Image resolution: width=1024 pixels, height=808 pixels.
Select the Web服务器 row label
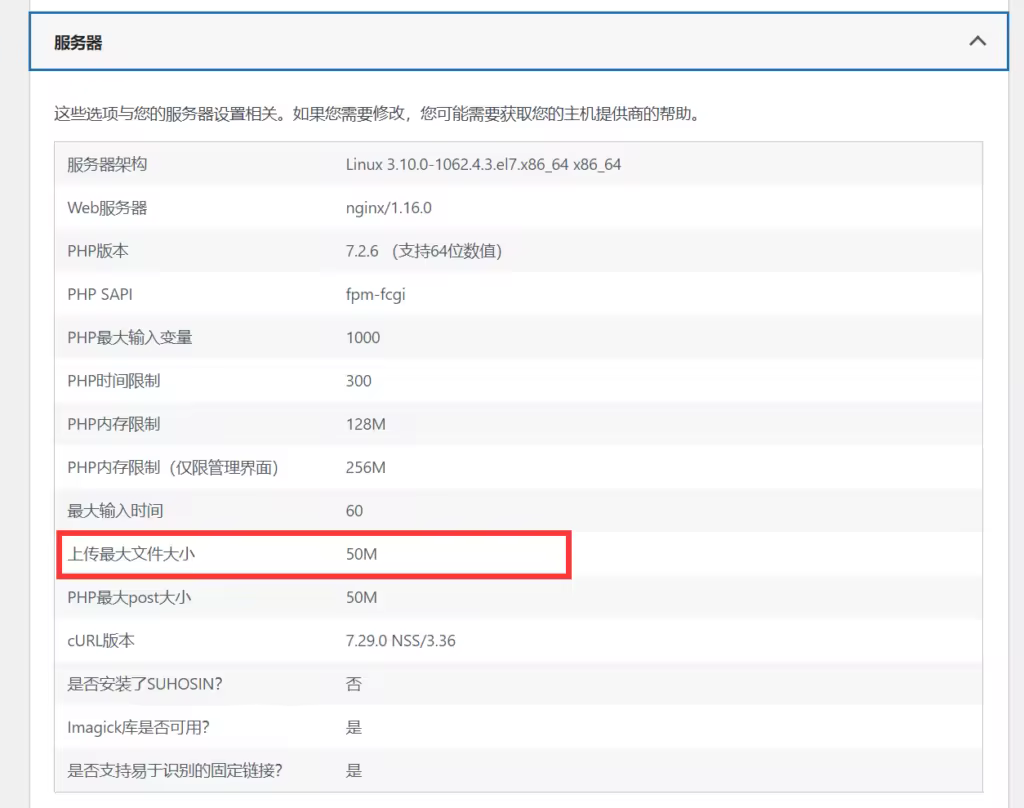(107, 208)
